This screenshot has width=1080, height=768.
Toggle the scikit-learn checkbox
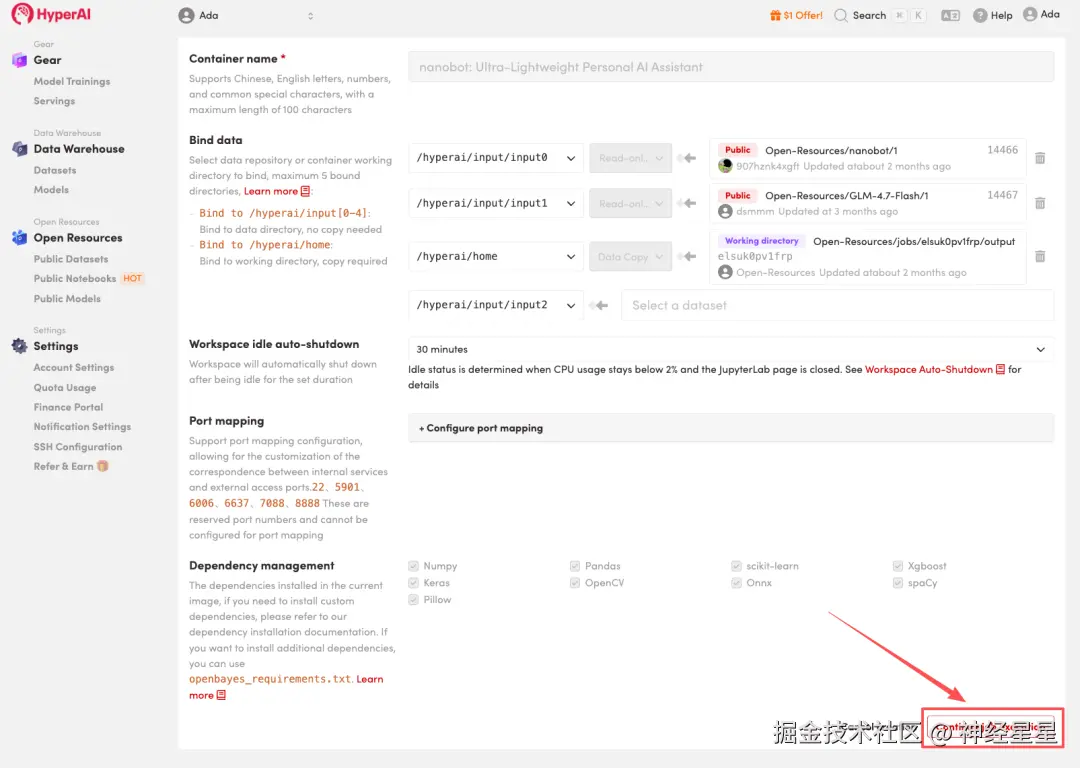[736, 565]
